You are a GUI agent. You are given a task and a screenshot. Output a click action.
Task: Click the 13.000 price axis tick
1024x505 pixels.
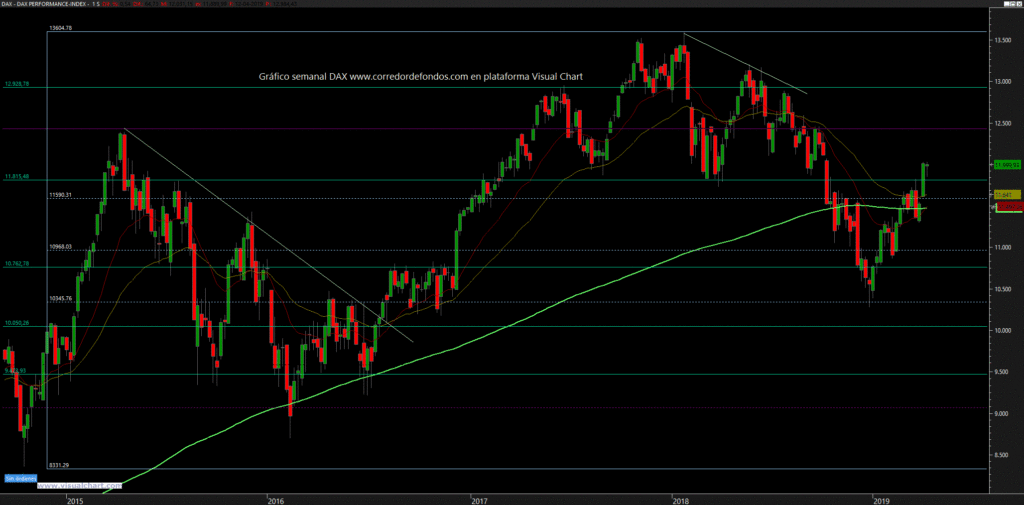[1003, 82]
